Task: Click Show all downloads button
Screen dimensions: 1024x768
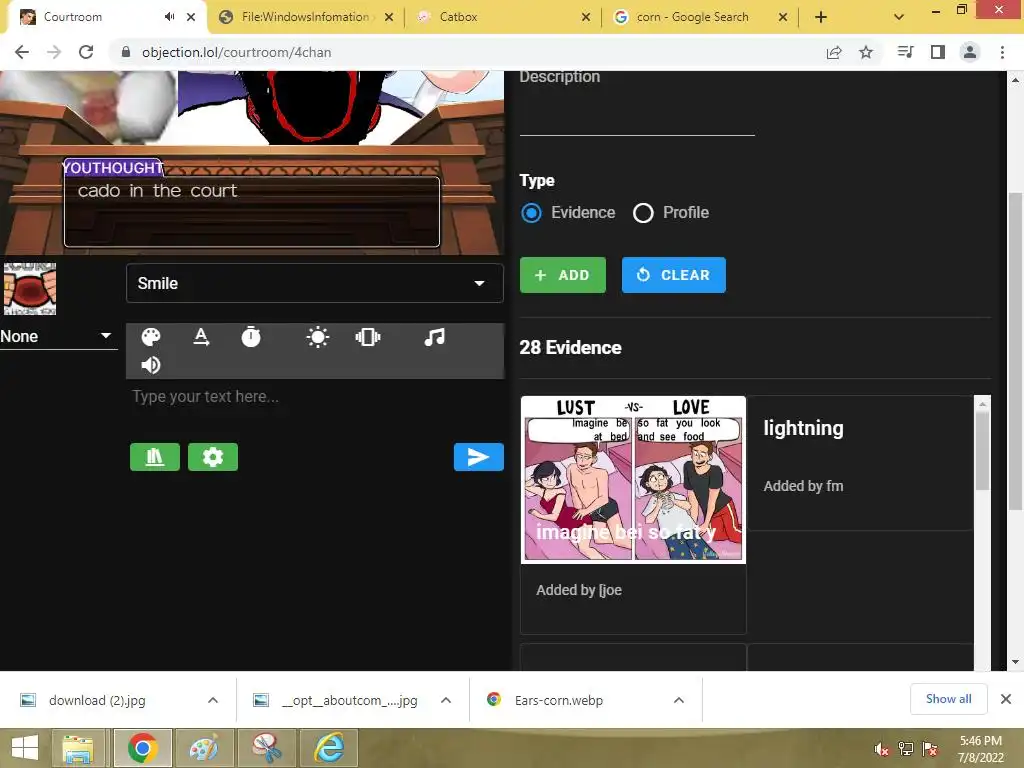Action: (x=948, y=699)
